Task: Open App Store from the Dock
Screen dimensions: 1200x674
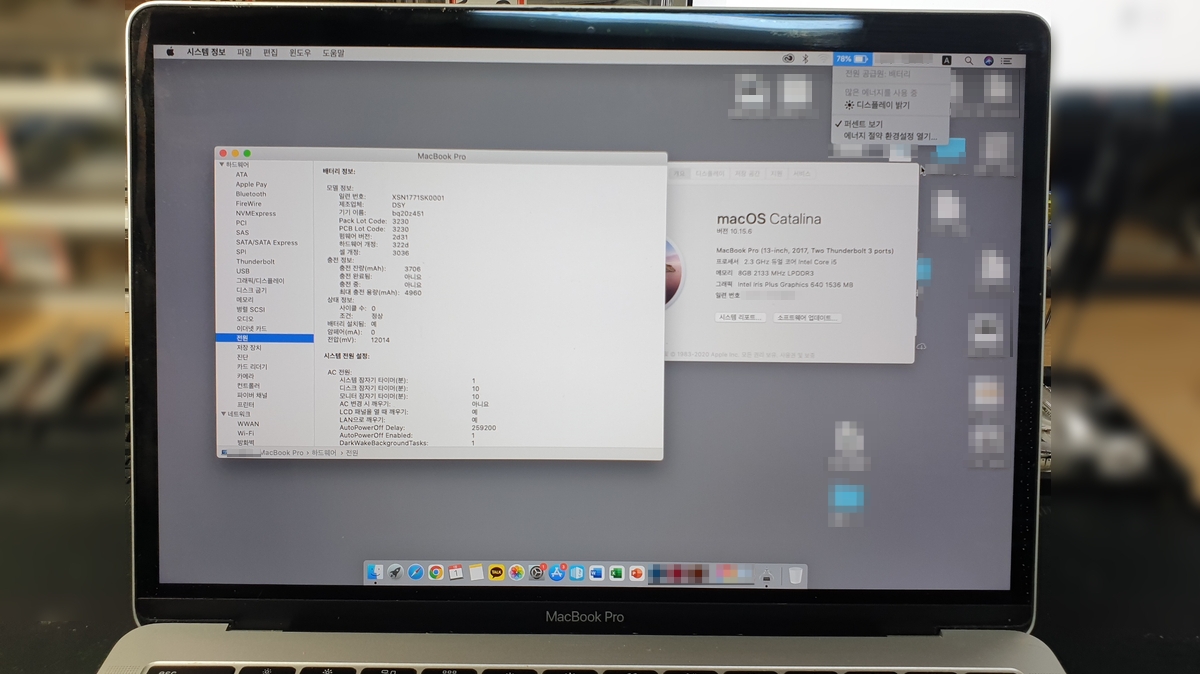Action: (x=558, y=573)
